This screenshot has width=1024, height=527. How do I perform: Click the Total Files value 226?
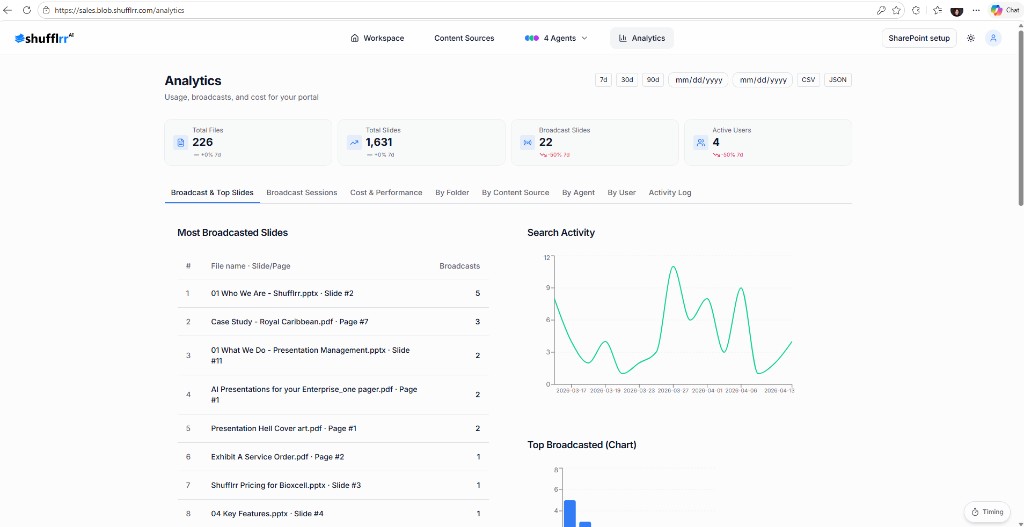tap(202, 142)
